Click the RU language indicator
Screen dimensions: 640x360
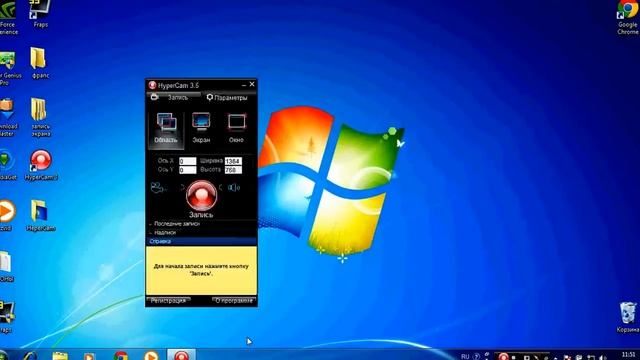coord(465,356)
